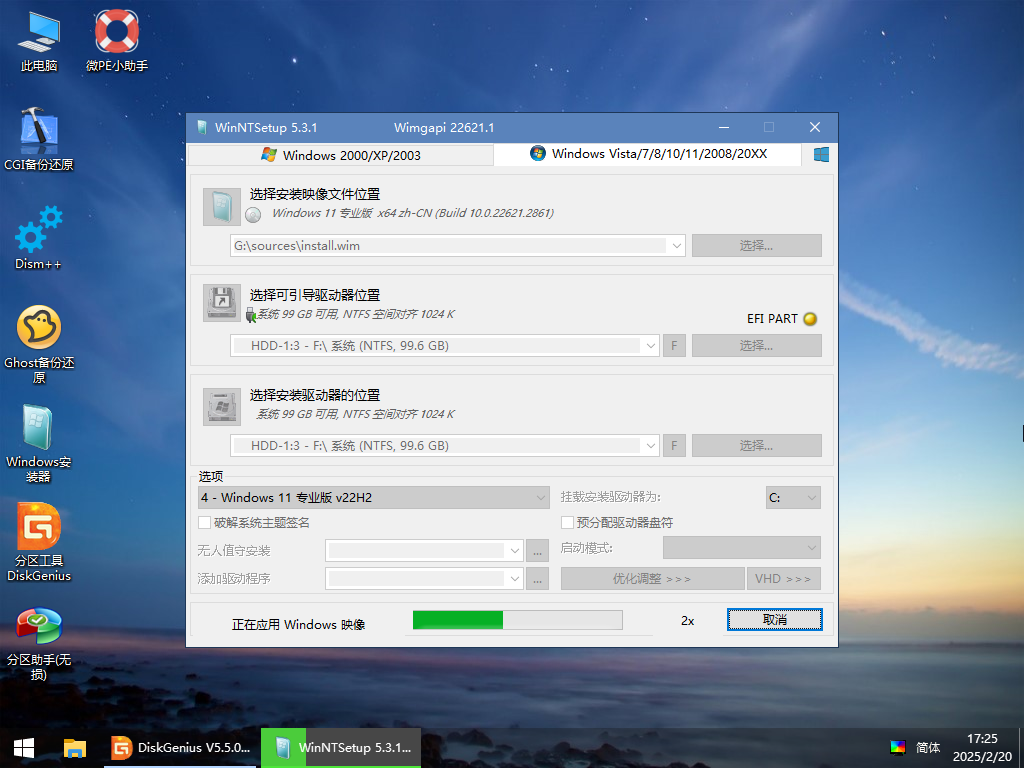Viewport: 1024px width, 768px height.
Task: Open VHD >>> options
Action: 783,579
